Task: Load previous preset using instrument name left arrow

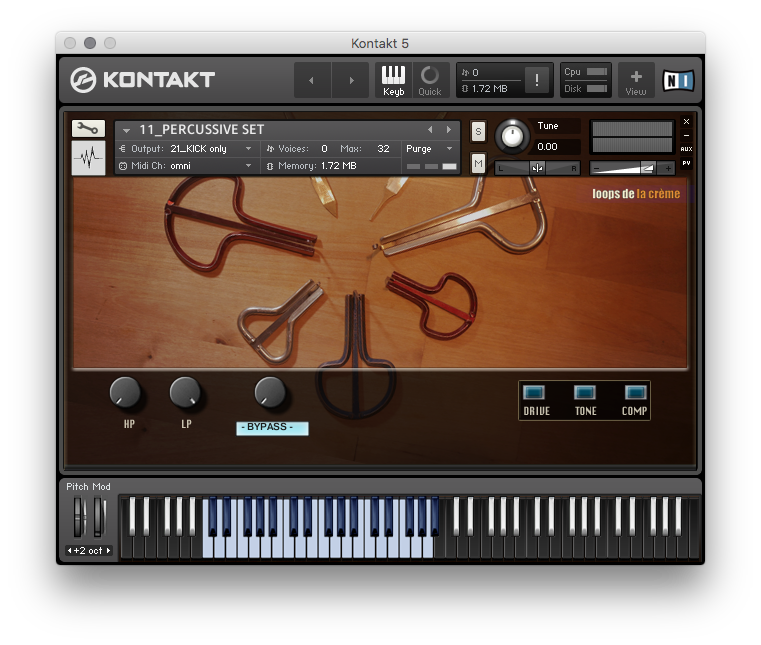Action: pyautogui.click(x=430, y=130)
